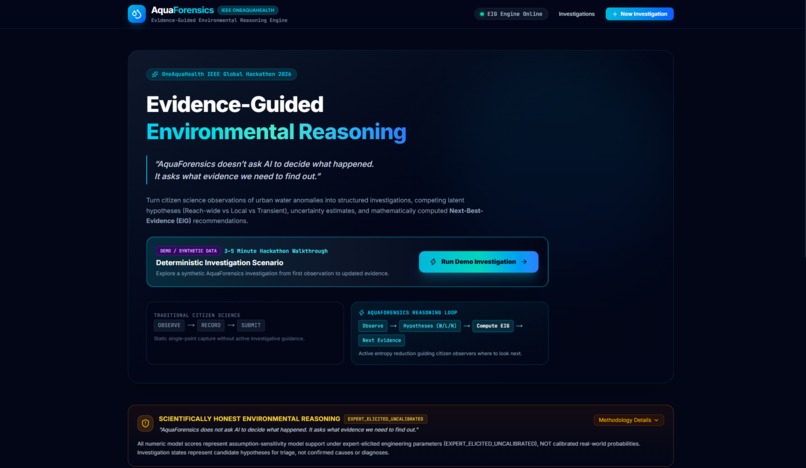This screenshot has width=806, height=468.
Task: Click the Hypotheses (W/L/N) chip
Action: [x=430, y=326]
